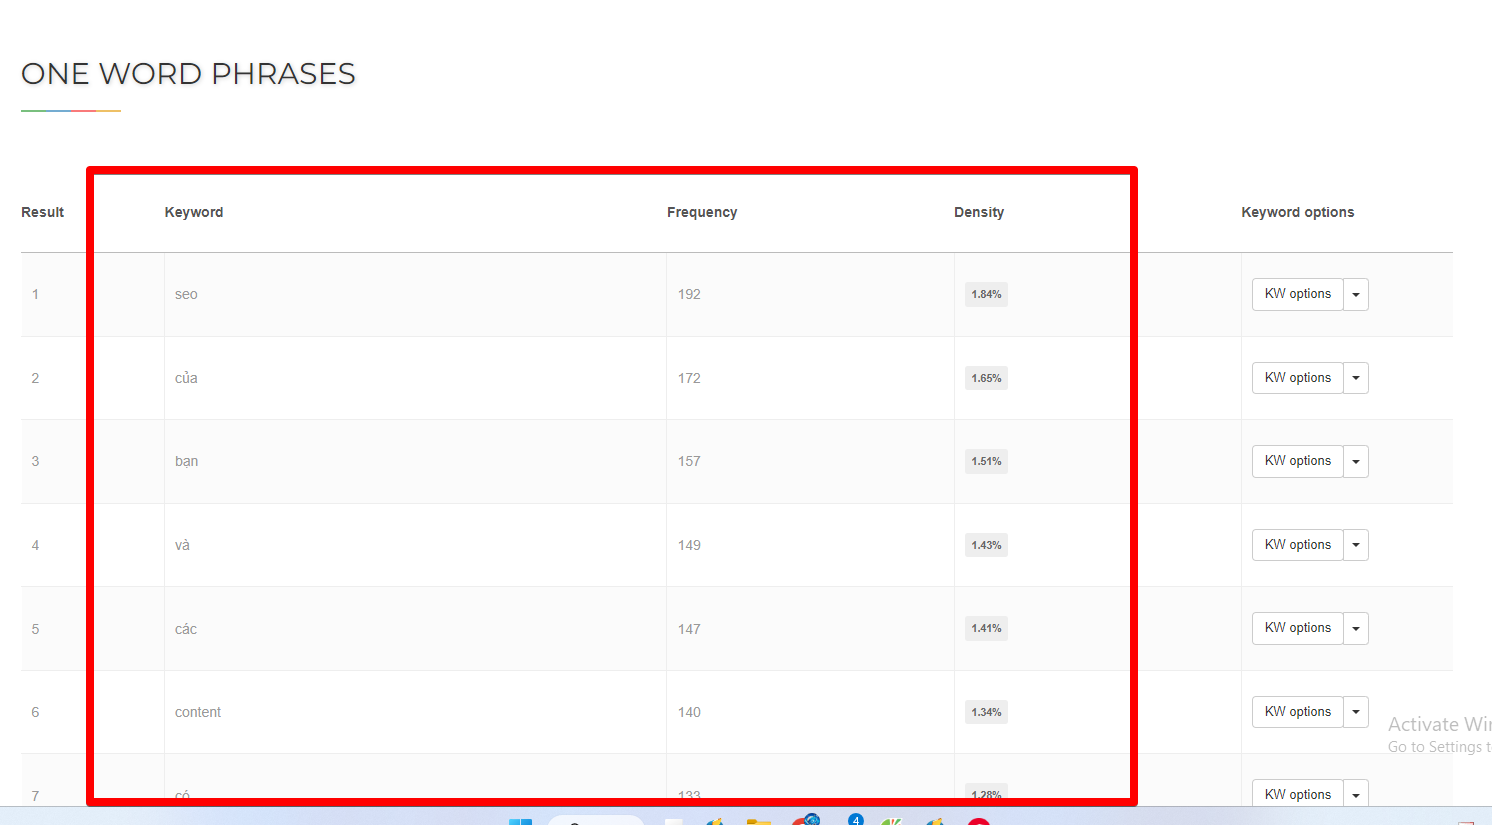
Task: Click frequency value 140
Action: pos(689,712)
